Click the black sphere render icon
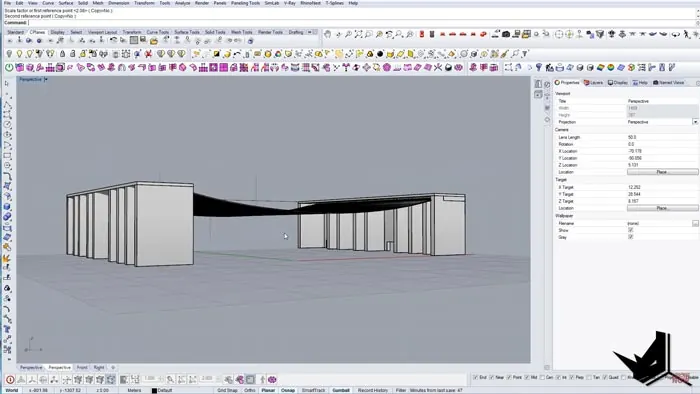This screenshot has width=700, height=394. pyautogui.click(x=380, y=54)
